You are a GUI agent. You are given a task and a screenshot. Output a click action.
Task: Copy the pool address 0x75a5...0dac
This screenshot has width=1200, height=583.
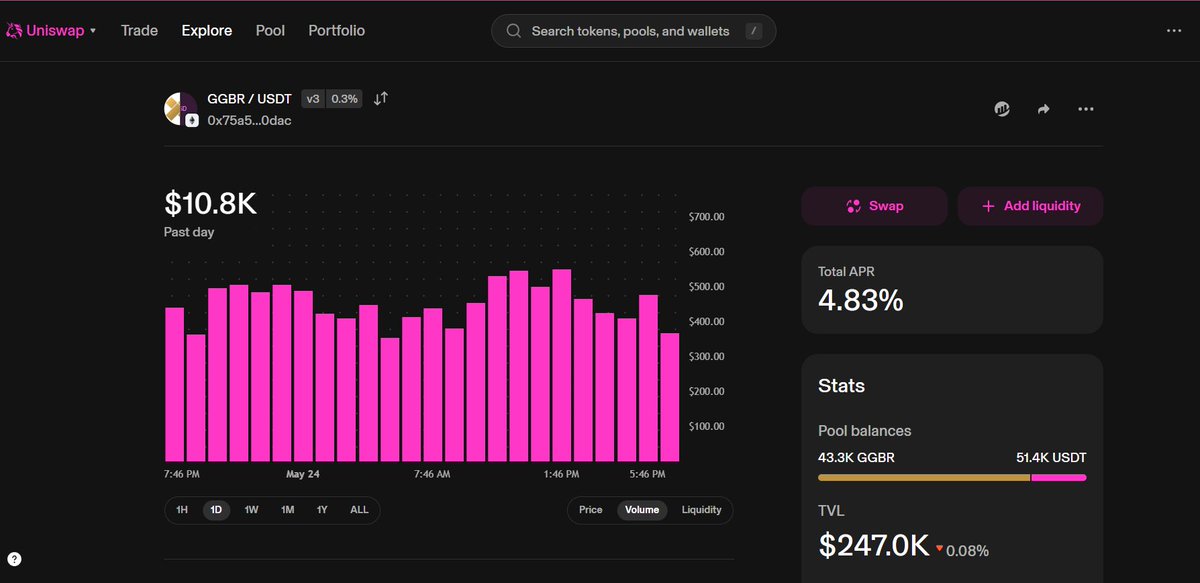point(250,120)
